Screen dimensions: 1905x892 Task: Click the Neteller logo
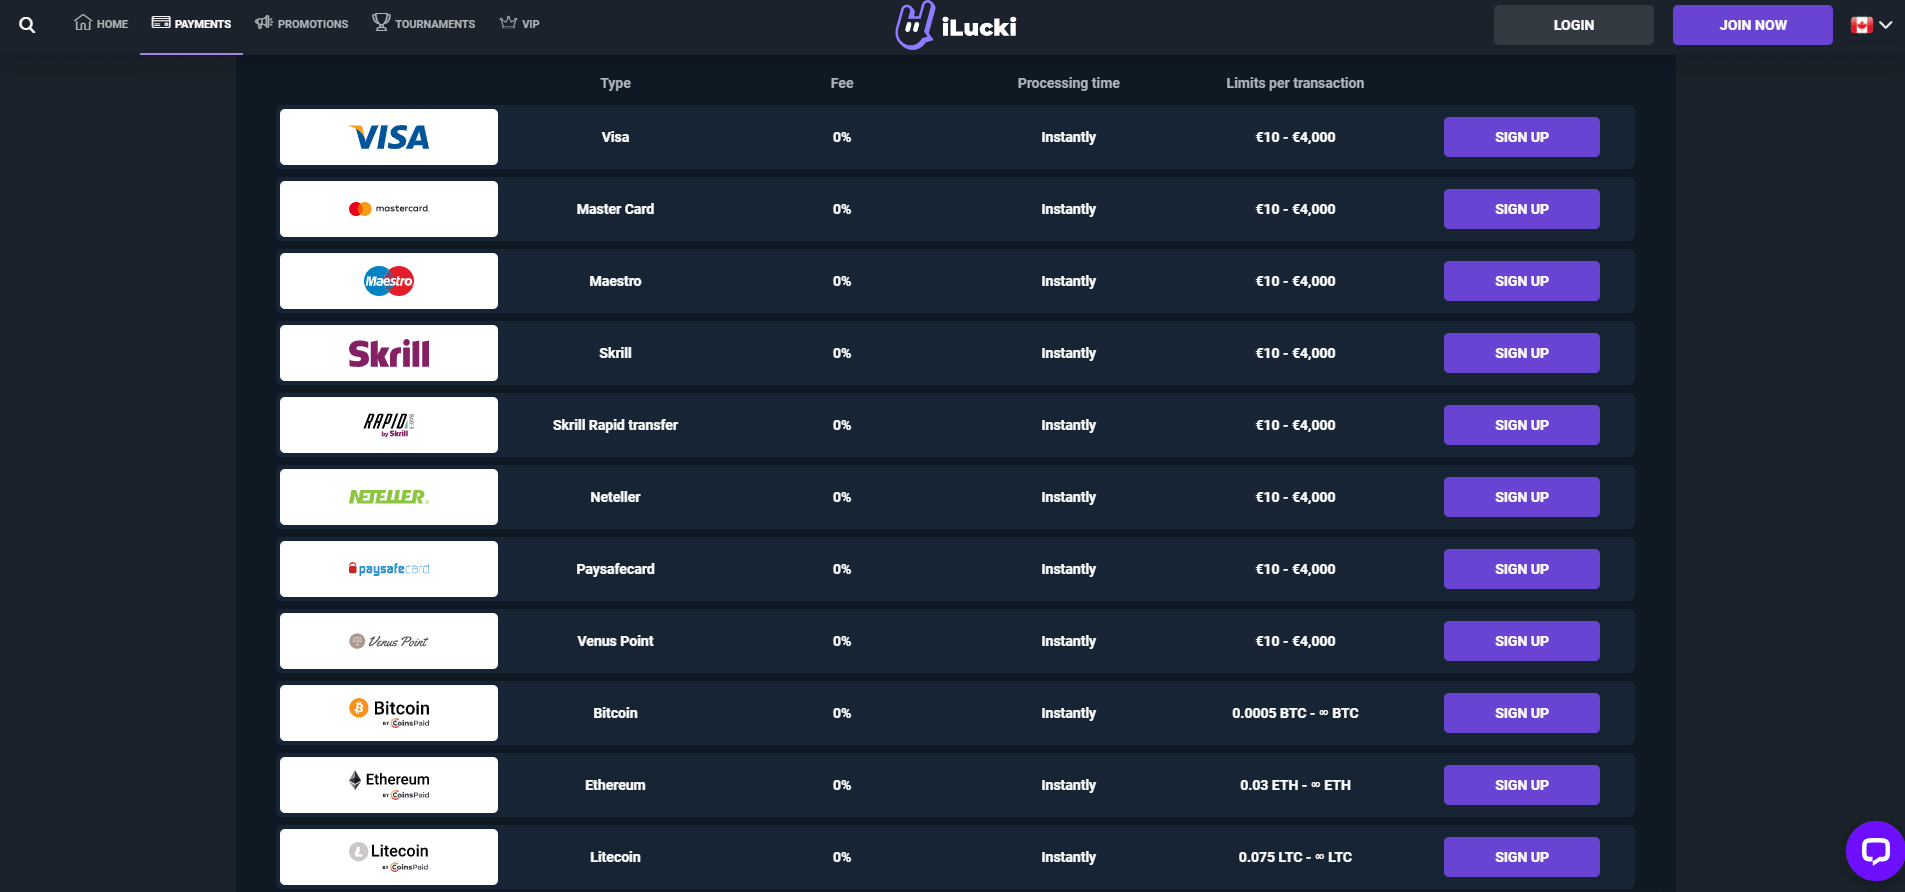[x=389, y=497]
